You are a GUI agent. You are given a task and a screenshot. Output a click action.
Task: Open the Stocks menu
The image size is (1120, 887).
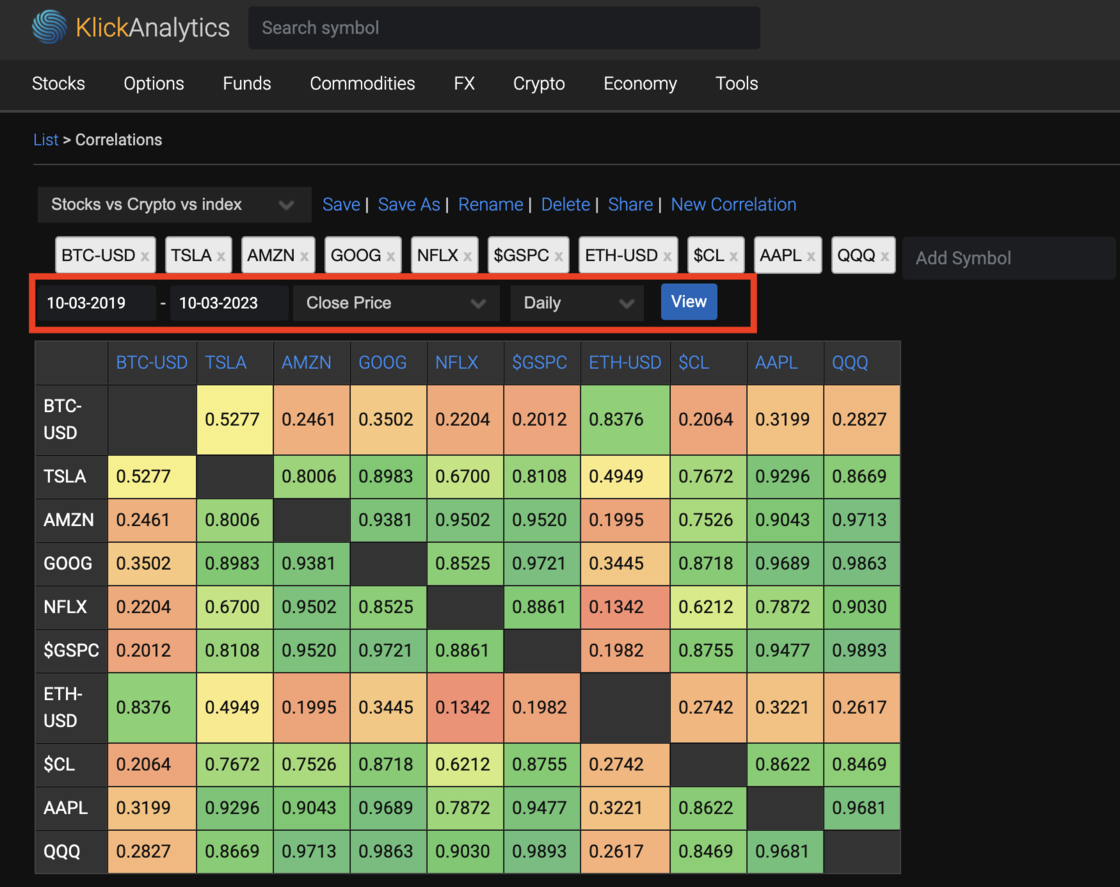pyautogui.click(x=59, y=84)
